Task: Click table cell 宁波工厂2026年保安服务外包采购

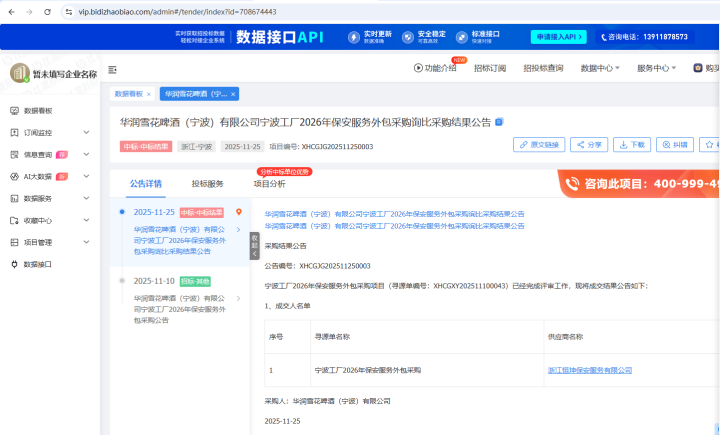Action: [368, 370]
